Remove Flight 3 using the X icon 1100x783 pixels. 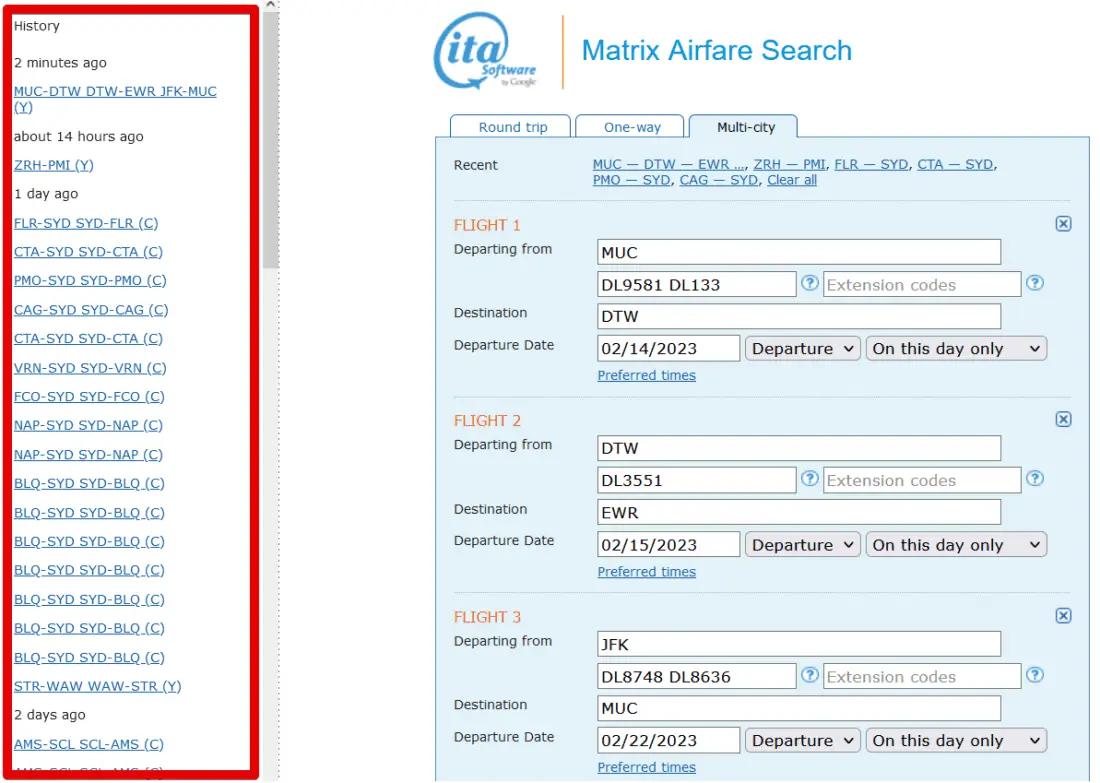[x=1063, y=616]
